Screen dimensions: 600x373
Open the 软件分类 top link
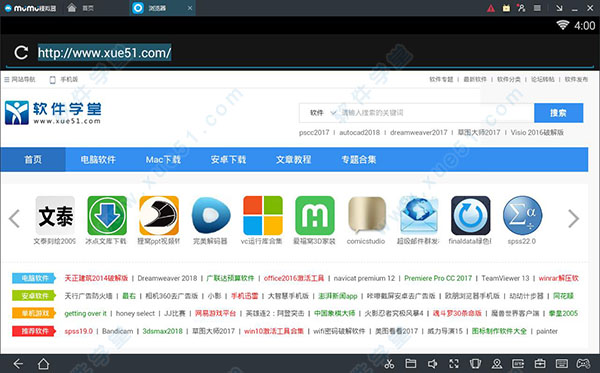(x=509, y=79)
